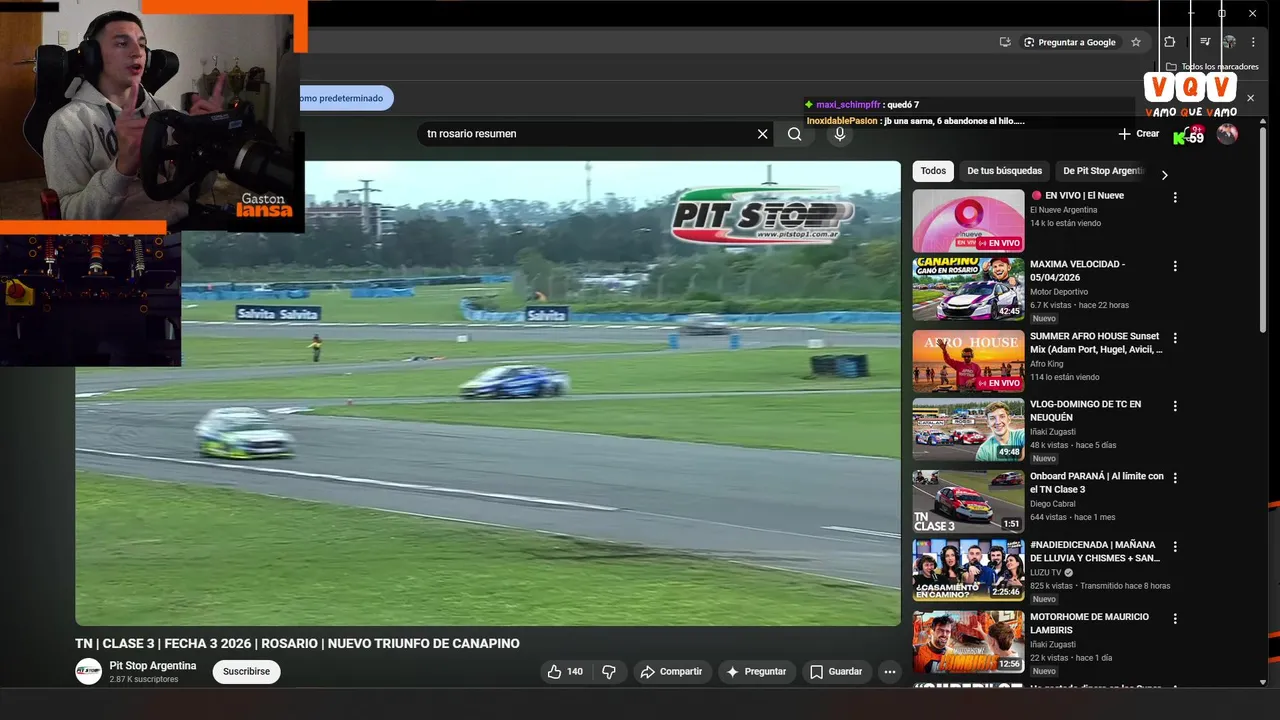Open YouTube notifications bell

pos(1189,135)
